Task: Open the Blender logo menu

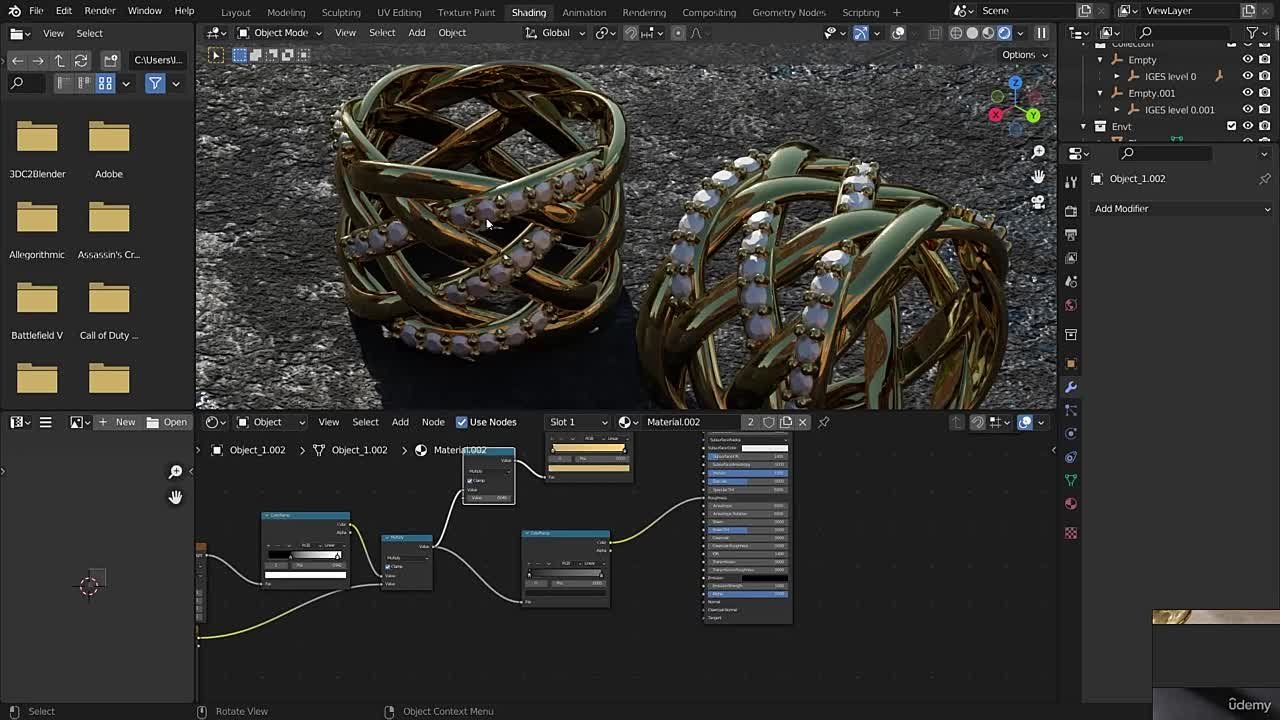Action: 14,10
